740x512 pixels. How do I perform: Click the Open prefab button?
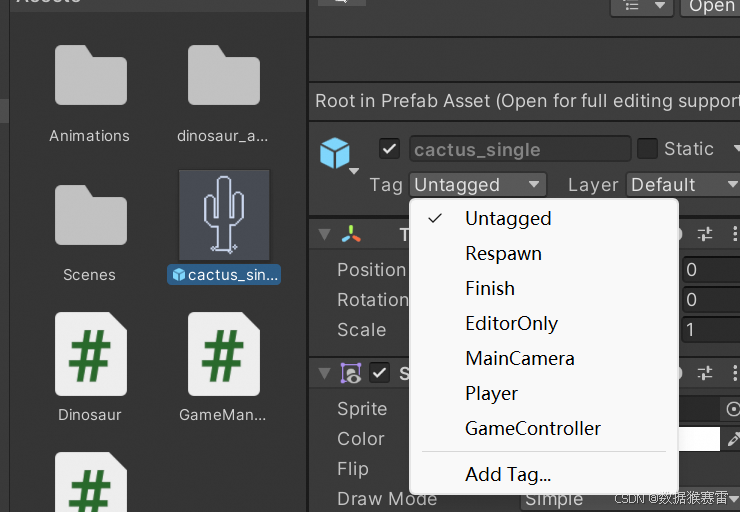coord(710,7)
